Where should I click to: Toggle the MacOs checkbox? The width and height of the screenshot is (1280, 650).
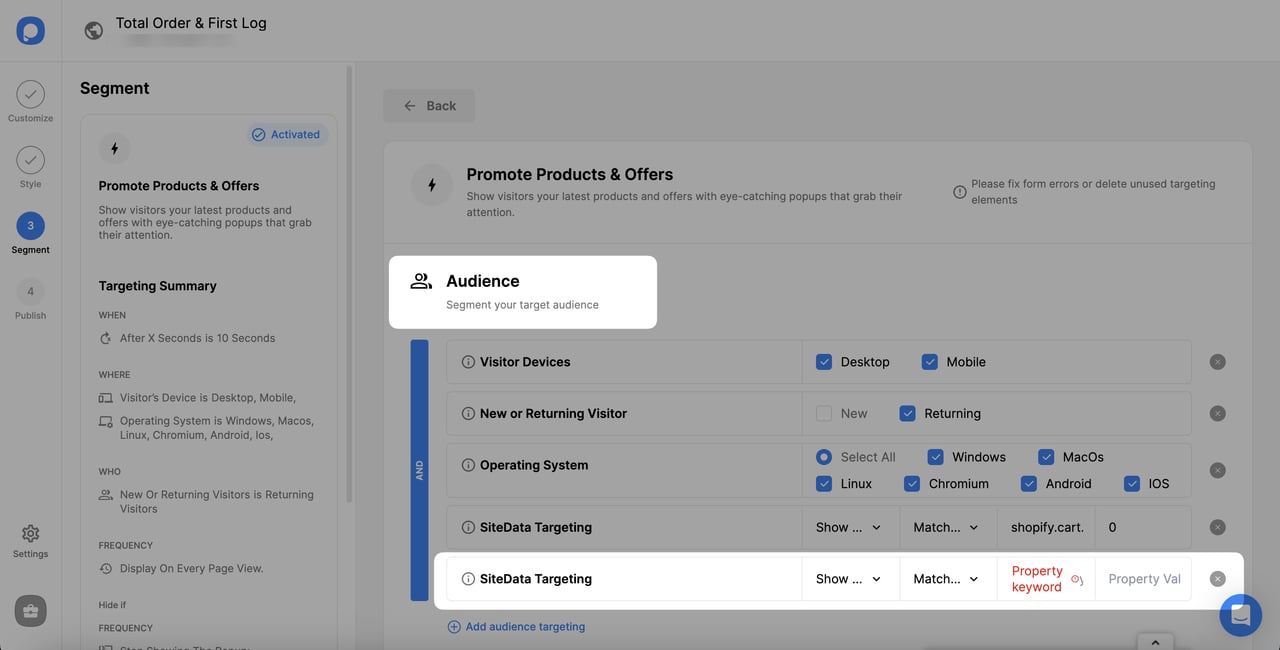[1046, 457]
